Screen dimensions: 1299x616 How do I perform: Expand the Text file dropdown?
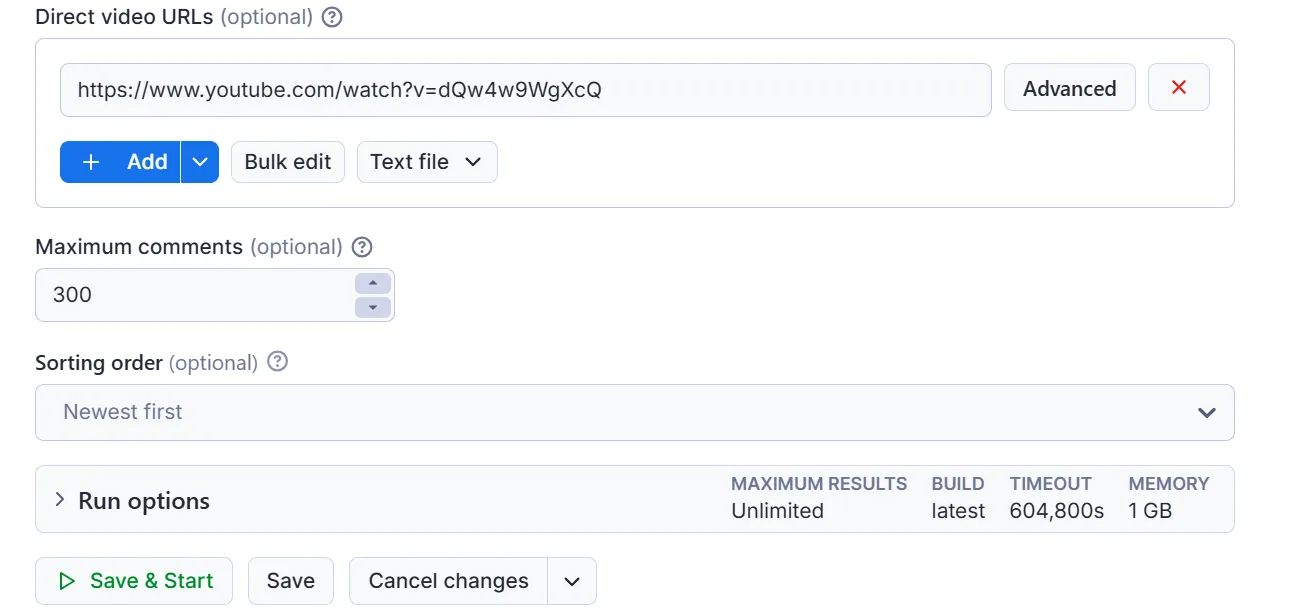coord(427,162)
